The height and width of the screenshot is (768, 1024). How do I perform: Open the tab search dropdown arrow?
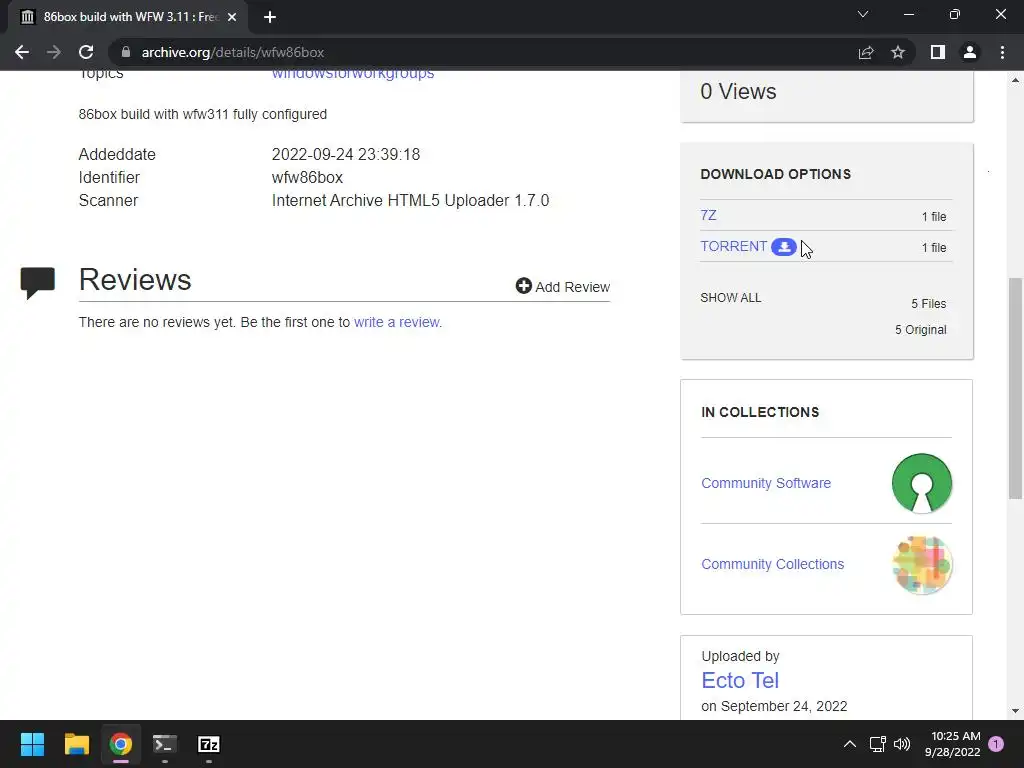pyautogui.click(x=863, y=14)
